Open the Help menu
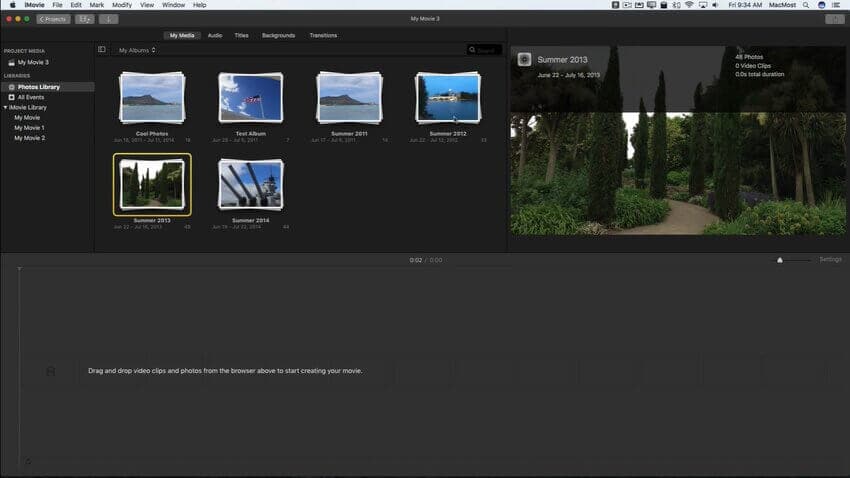The height and width of the screenshot is (478, 850). [199, 5]
